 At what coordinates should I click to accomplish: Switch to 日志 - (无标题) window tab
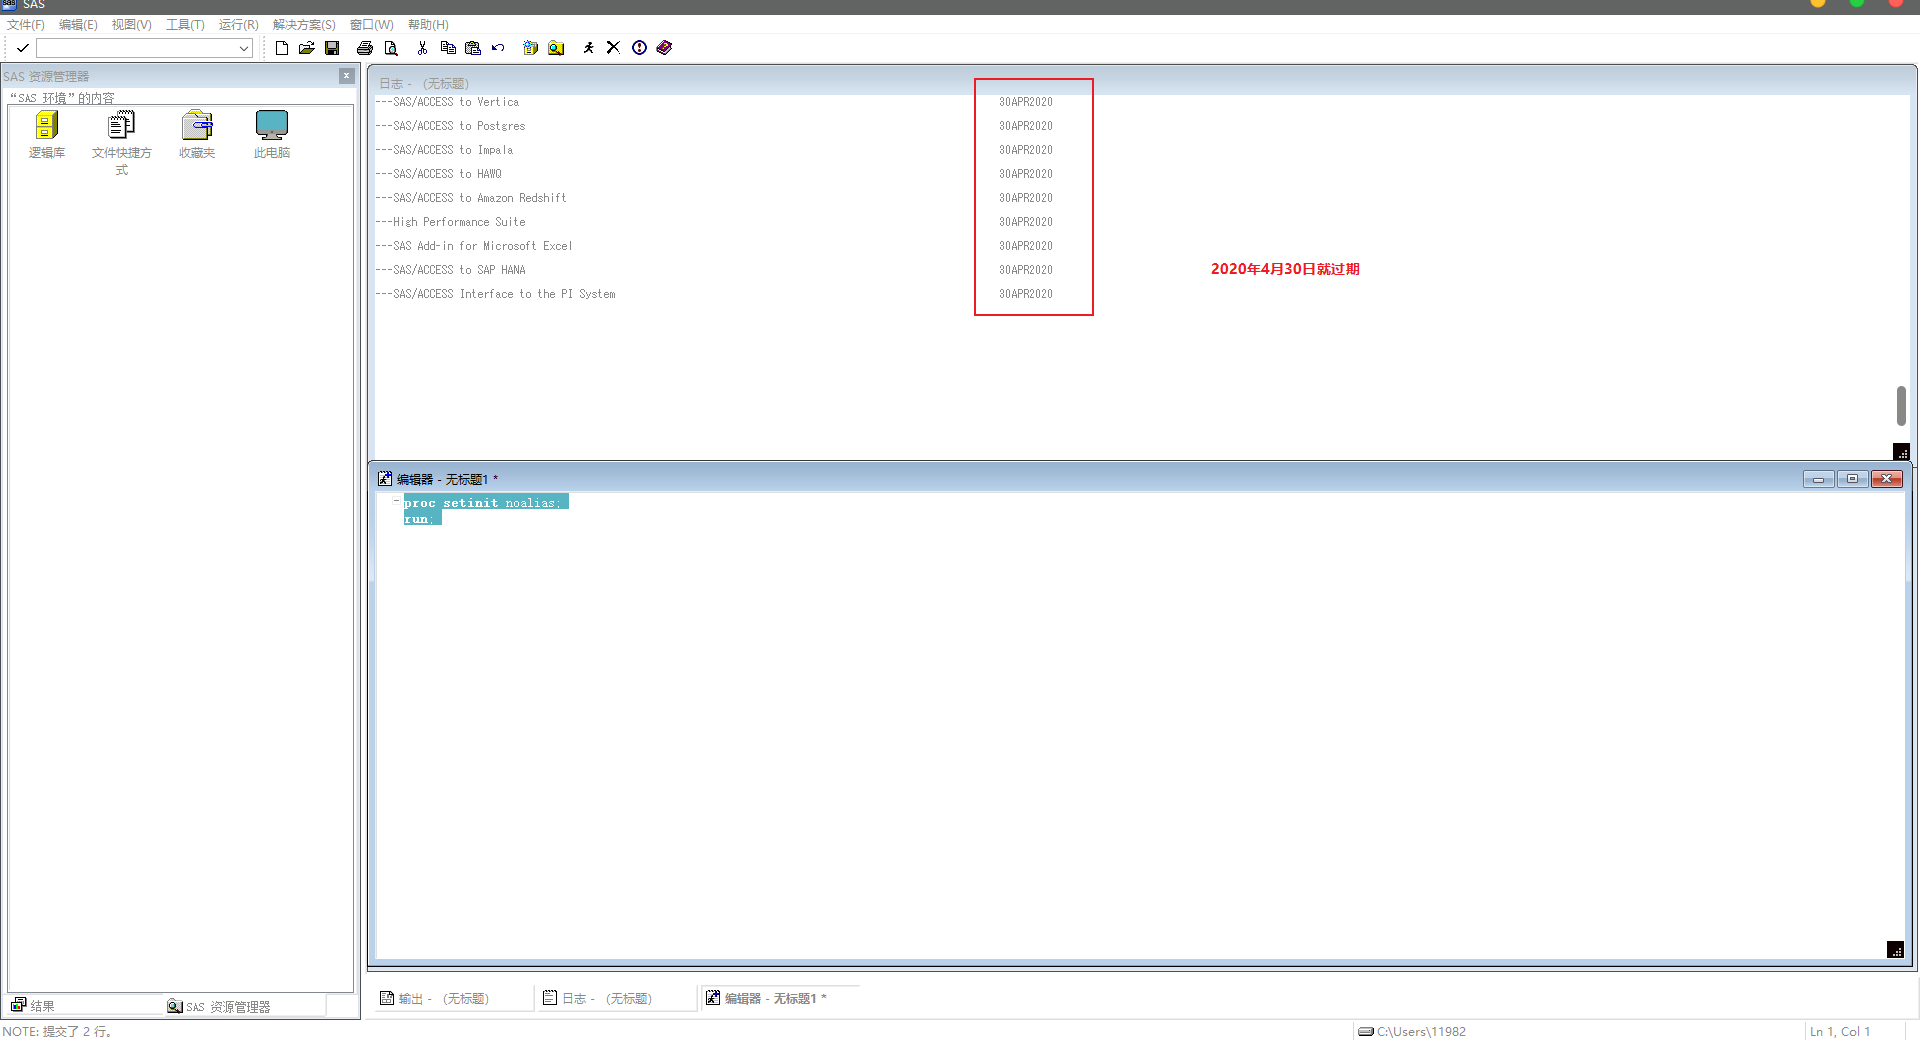pos(616,998)
